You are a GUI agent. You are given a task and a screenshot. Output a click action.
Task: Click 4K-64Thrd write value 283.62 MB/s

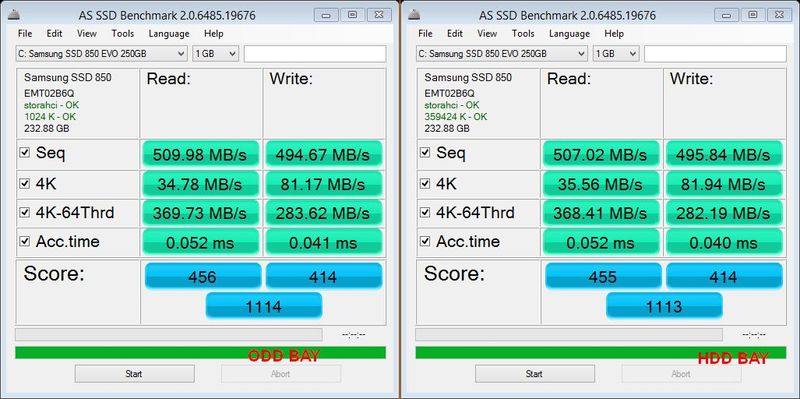pyautogui.click(x=323, y=213)
